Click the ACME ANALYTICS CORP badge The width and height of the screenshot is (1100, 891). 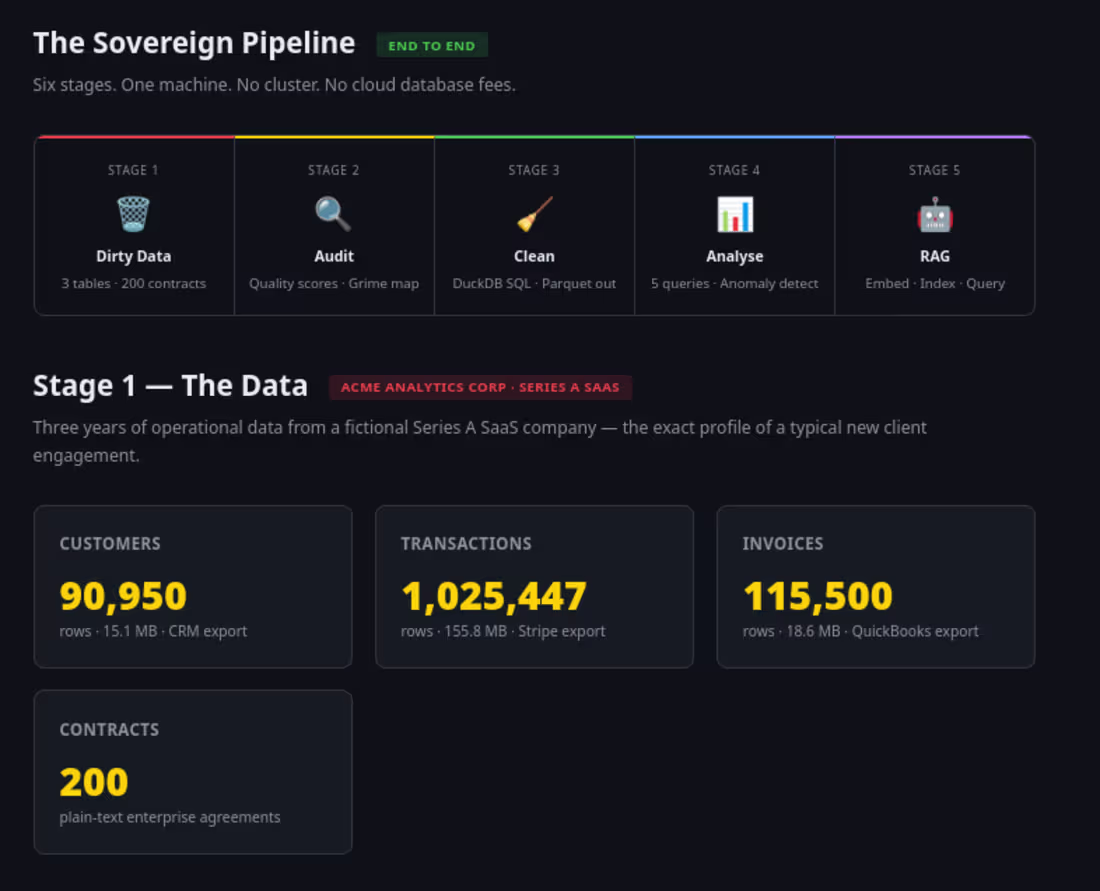[481, 387]
